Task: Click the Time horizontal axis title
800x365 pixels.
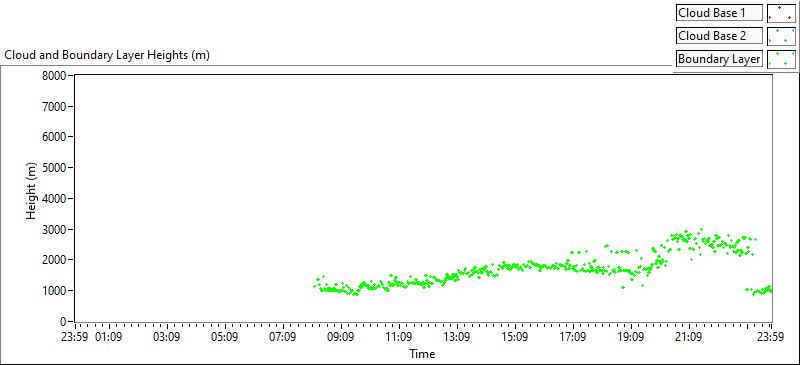Action: tap(422, 353)
